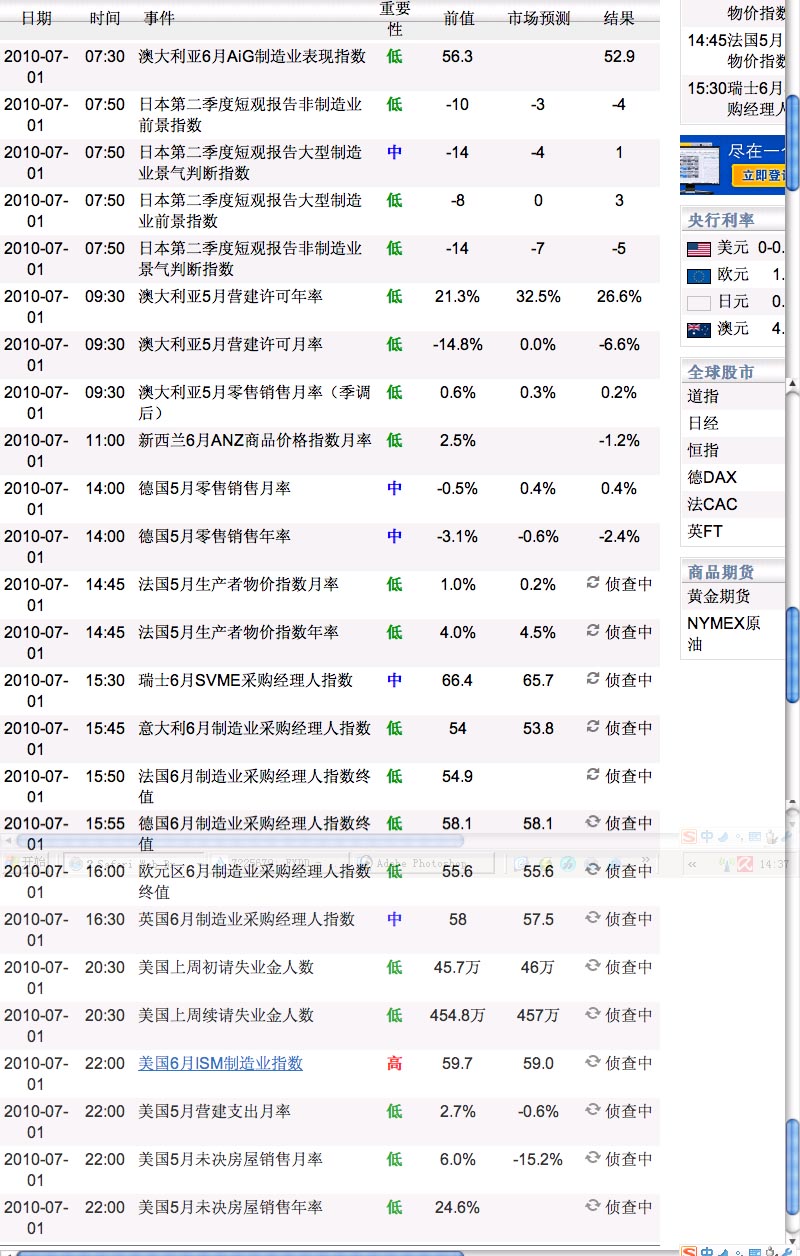Select 日经 in global stocks list

(x=703, y=423)
